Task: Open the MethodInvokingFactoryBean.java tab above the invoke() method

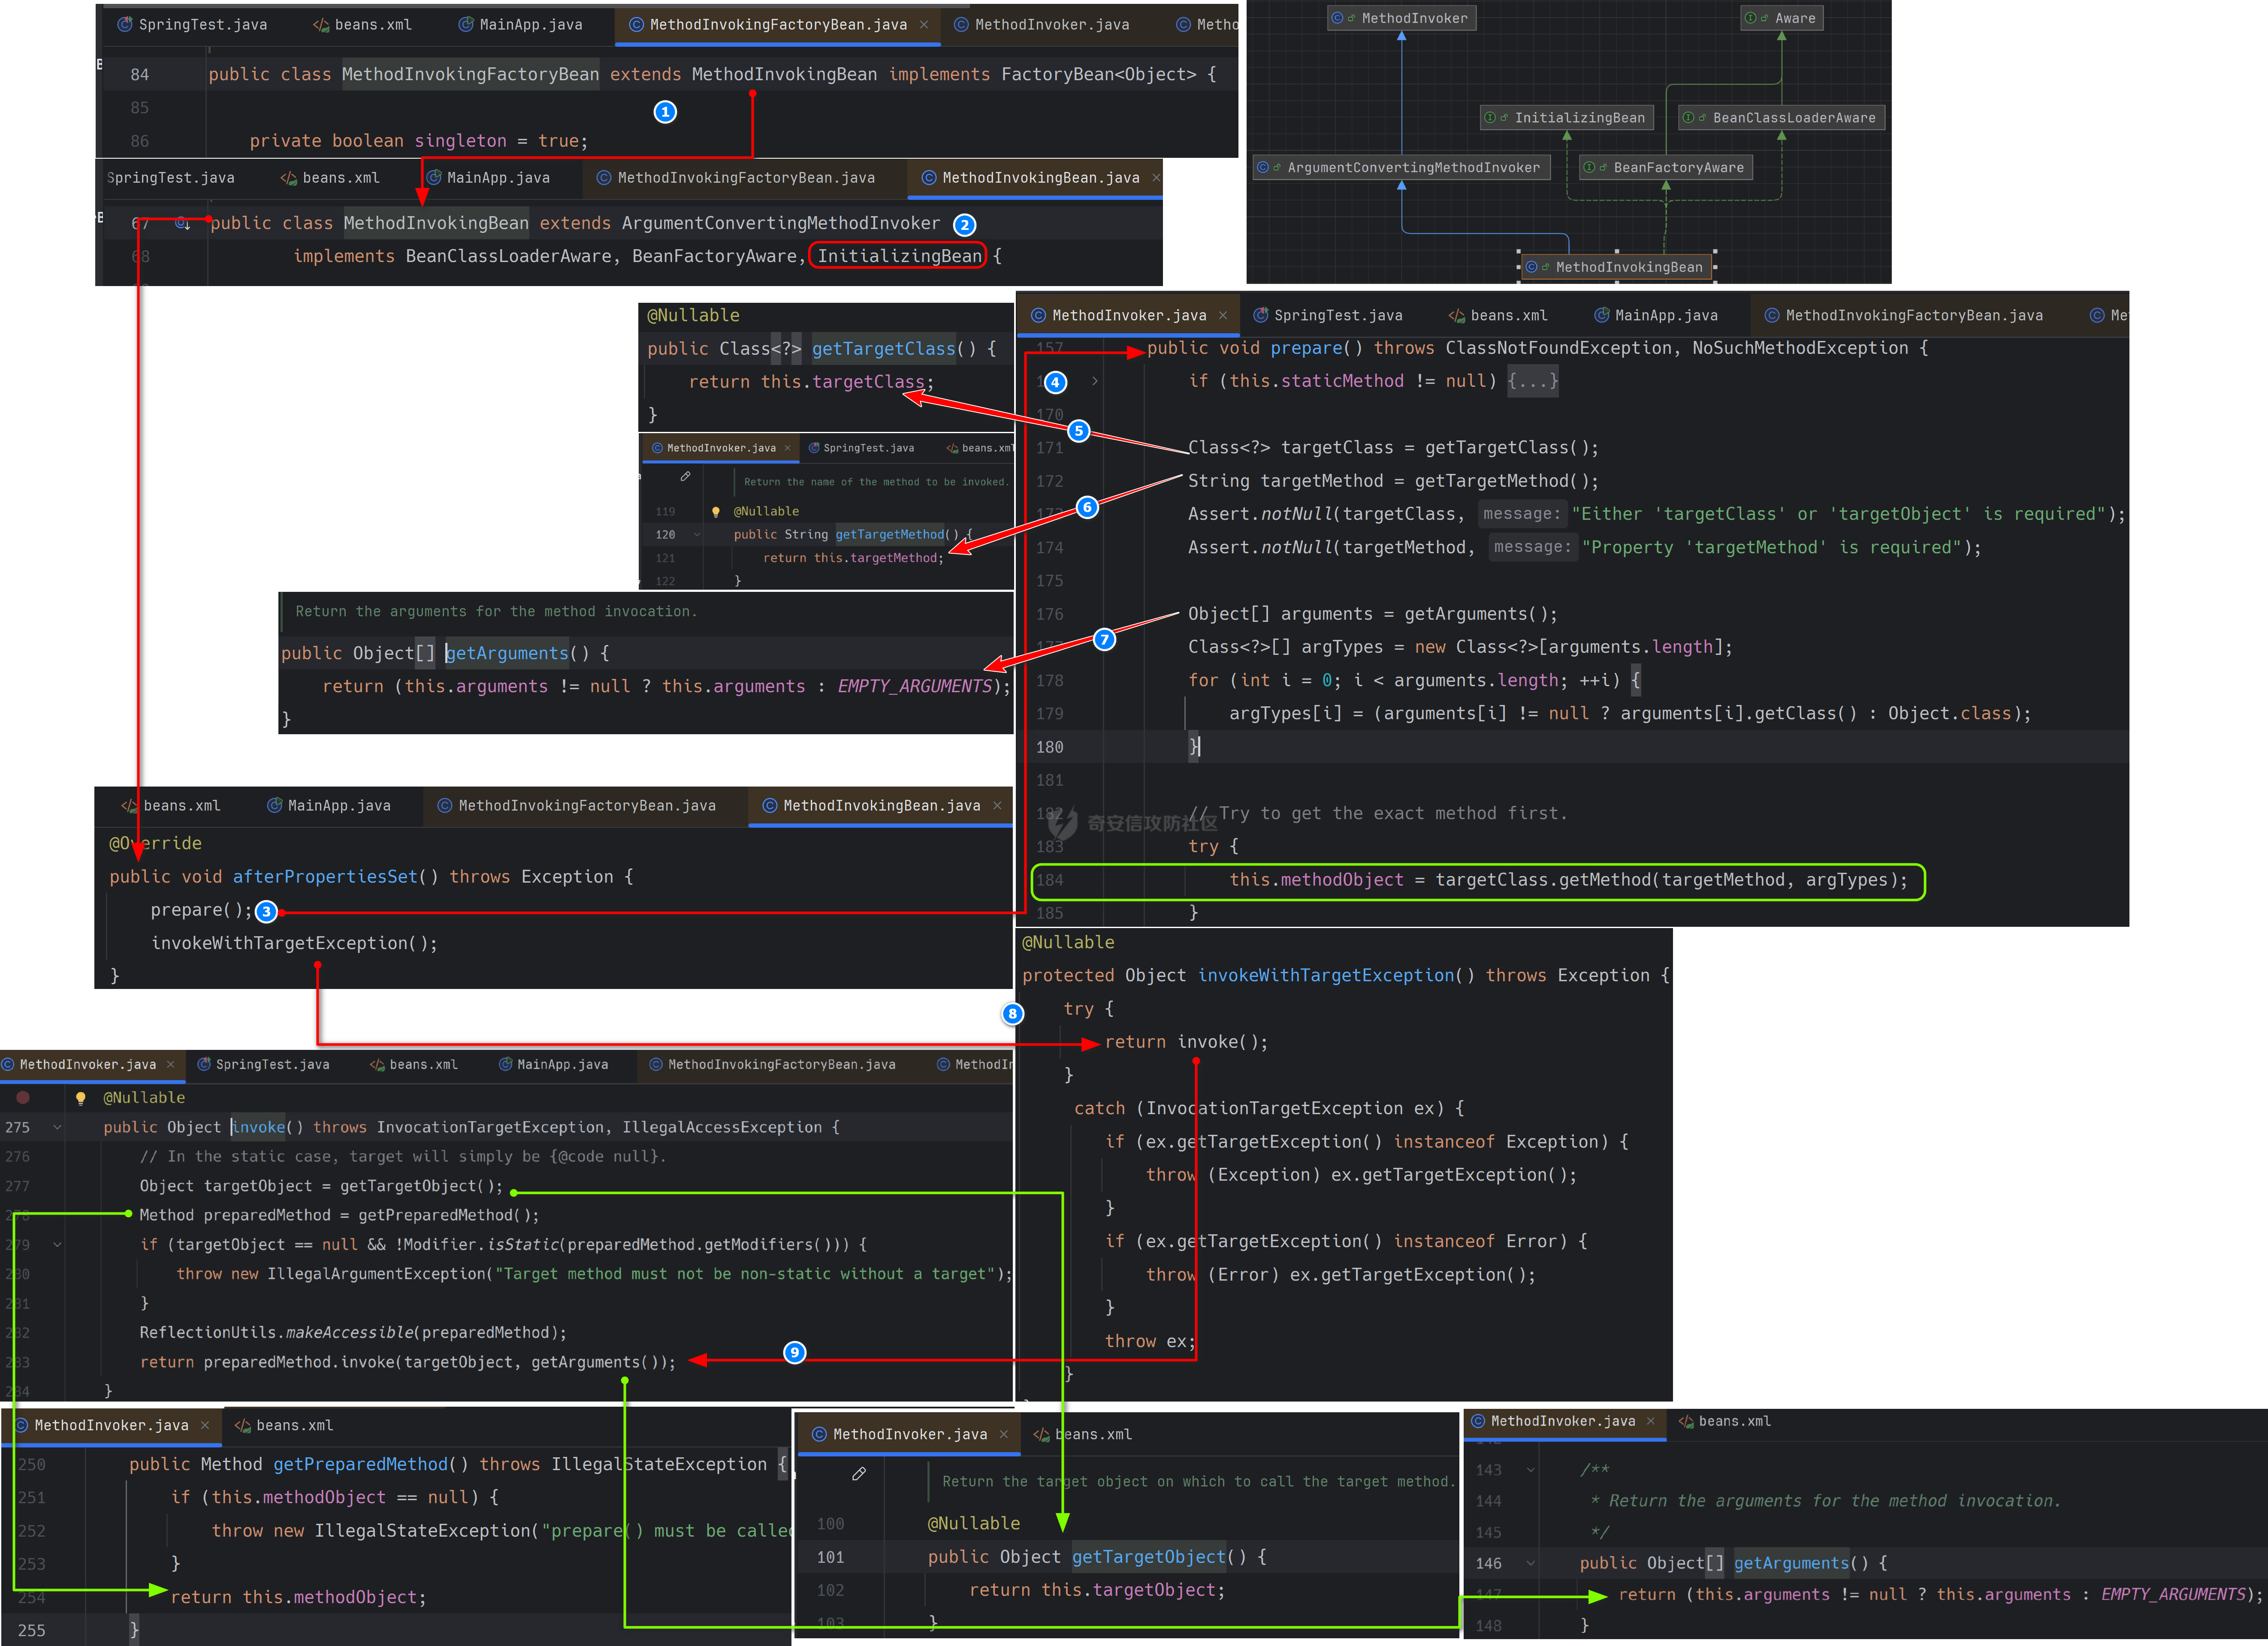Action: point(772,1064)
